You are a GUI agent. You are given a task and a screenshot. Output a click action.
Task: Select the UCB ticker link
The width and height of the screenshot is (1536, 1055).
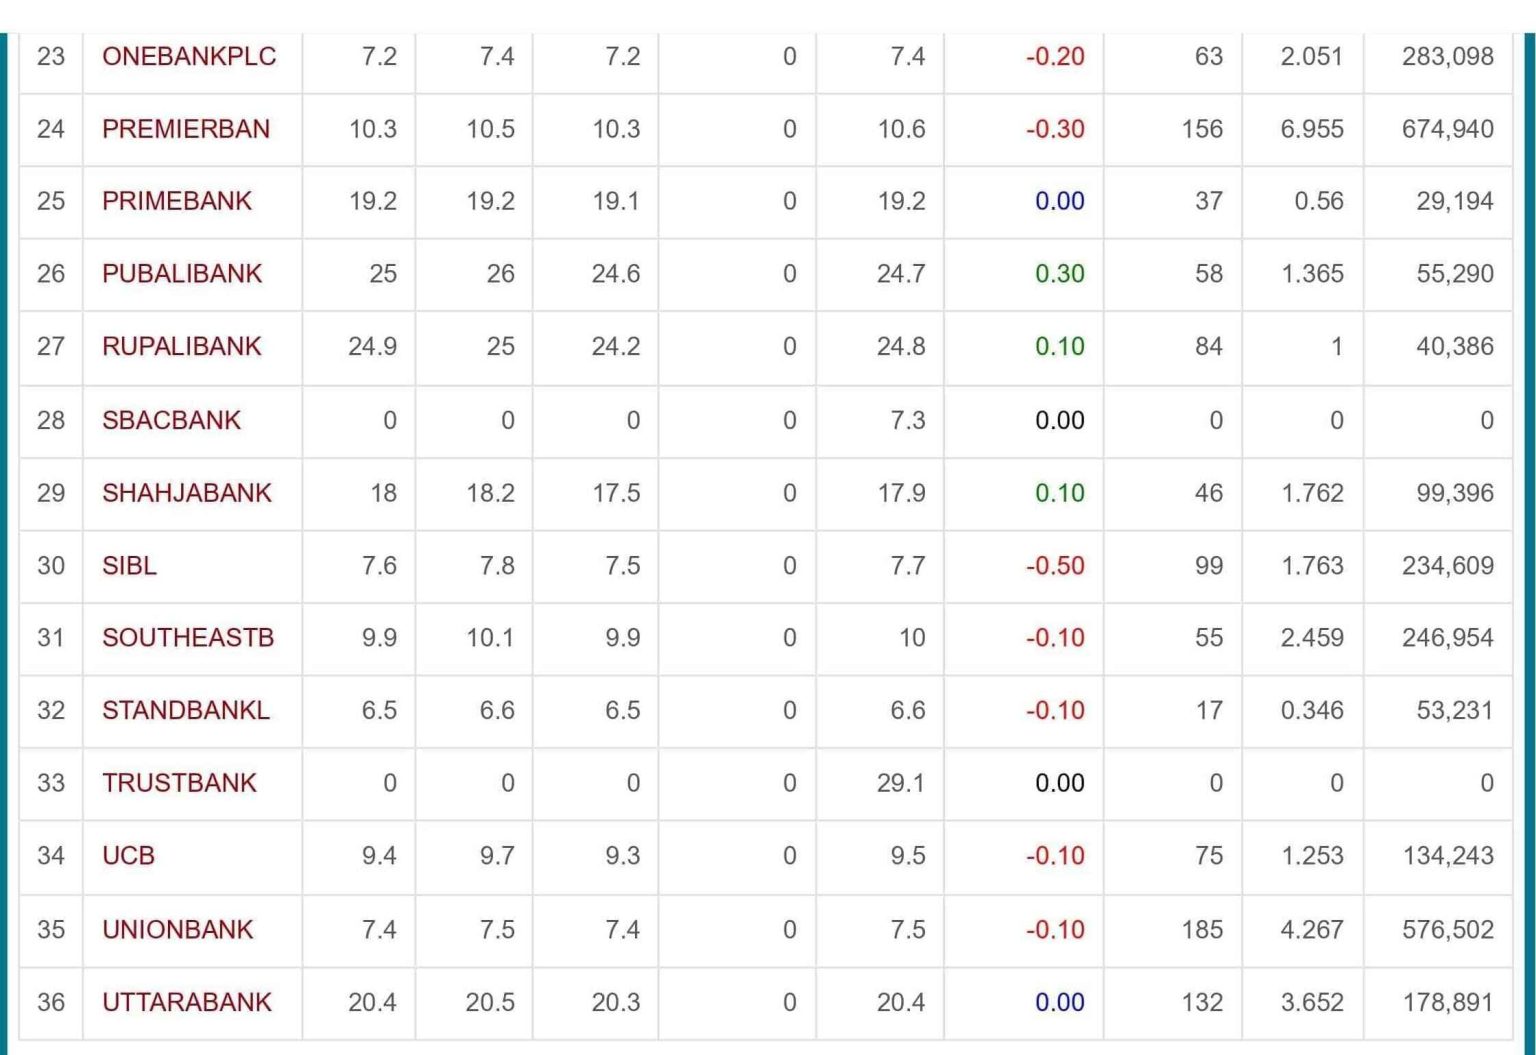click(128, 856)
